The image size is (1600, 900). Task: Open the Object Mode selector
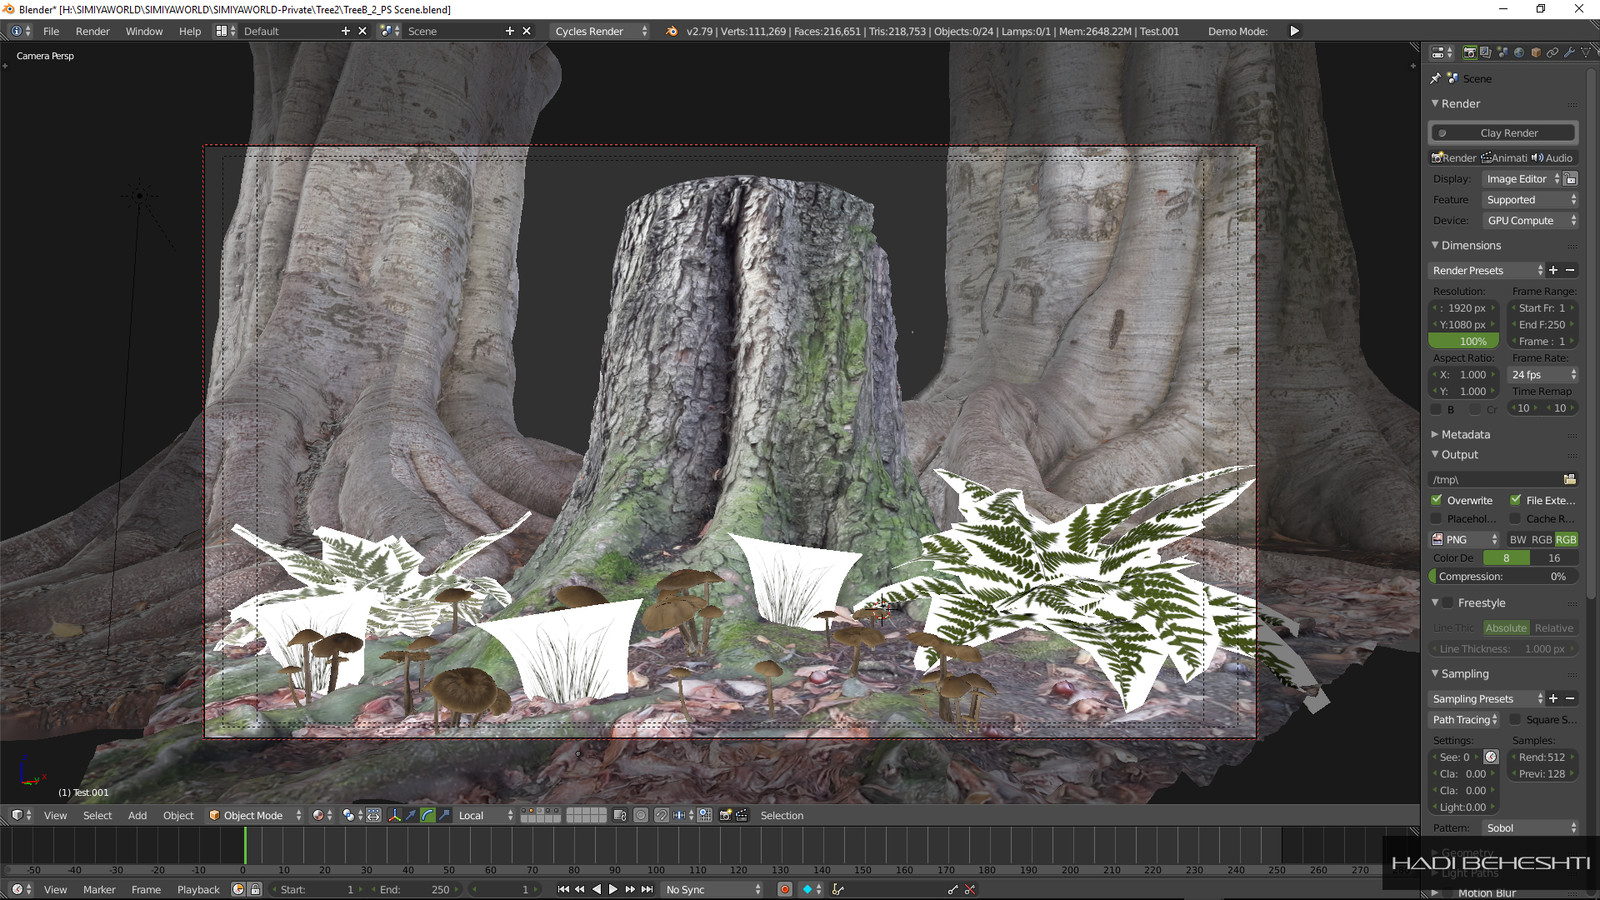point(255,815)
